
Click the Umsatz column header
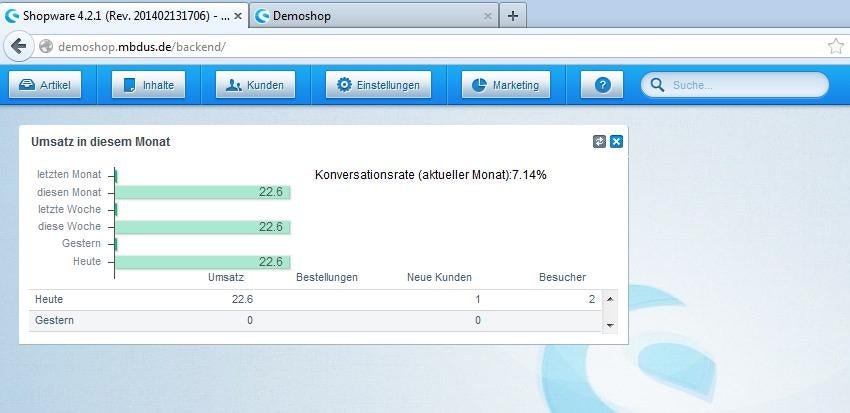point(226,277)
